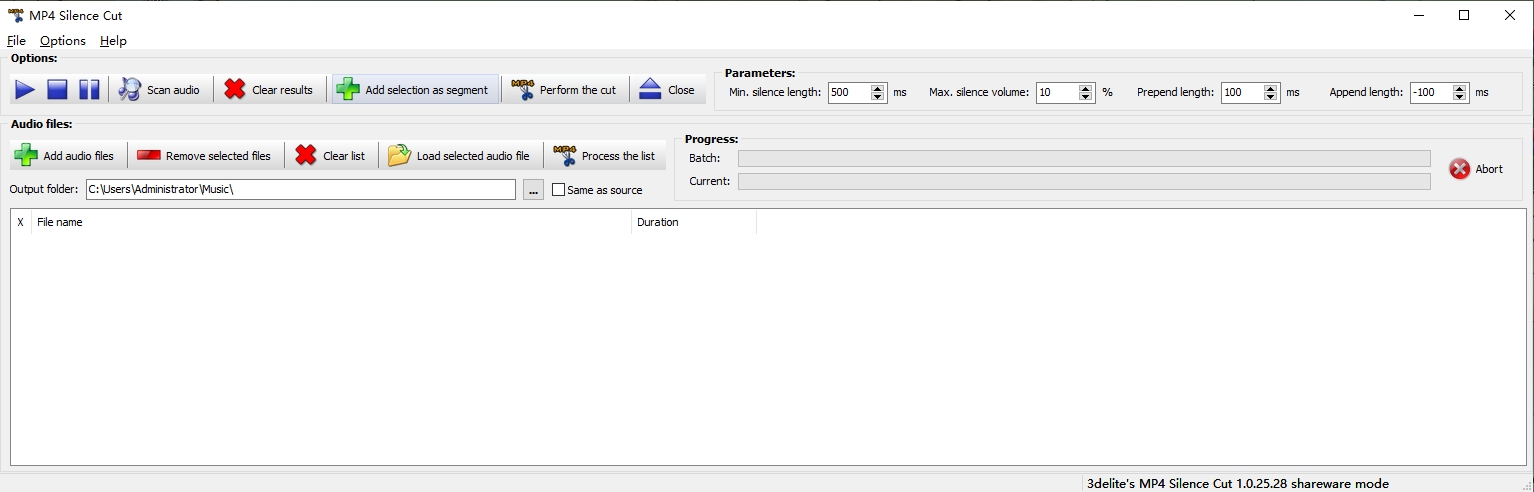1534x492 pixels.
Task: Click the Batch progress bar
Action: pyautogui.click(x=1084, y=158)
